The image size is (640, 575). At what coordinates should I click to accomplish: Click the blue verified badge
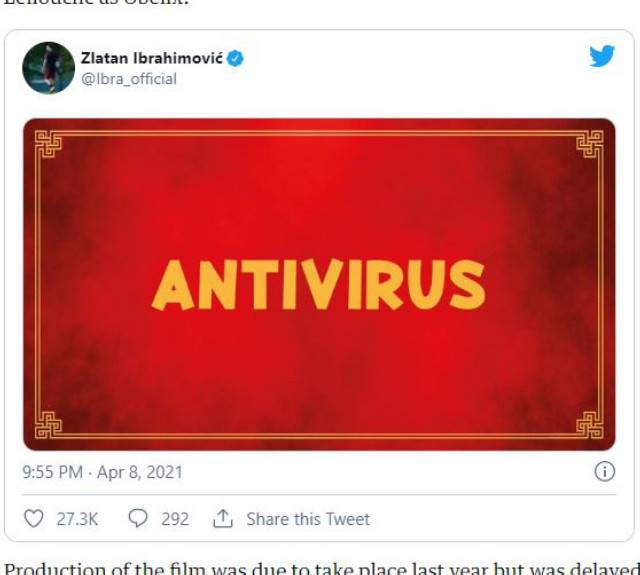coord(235,59)
